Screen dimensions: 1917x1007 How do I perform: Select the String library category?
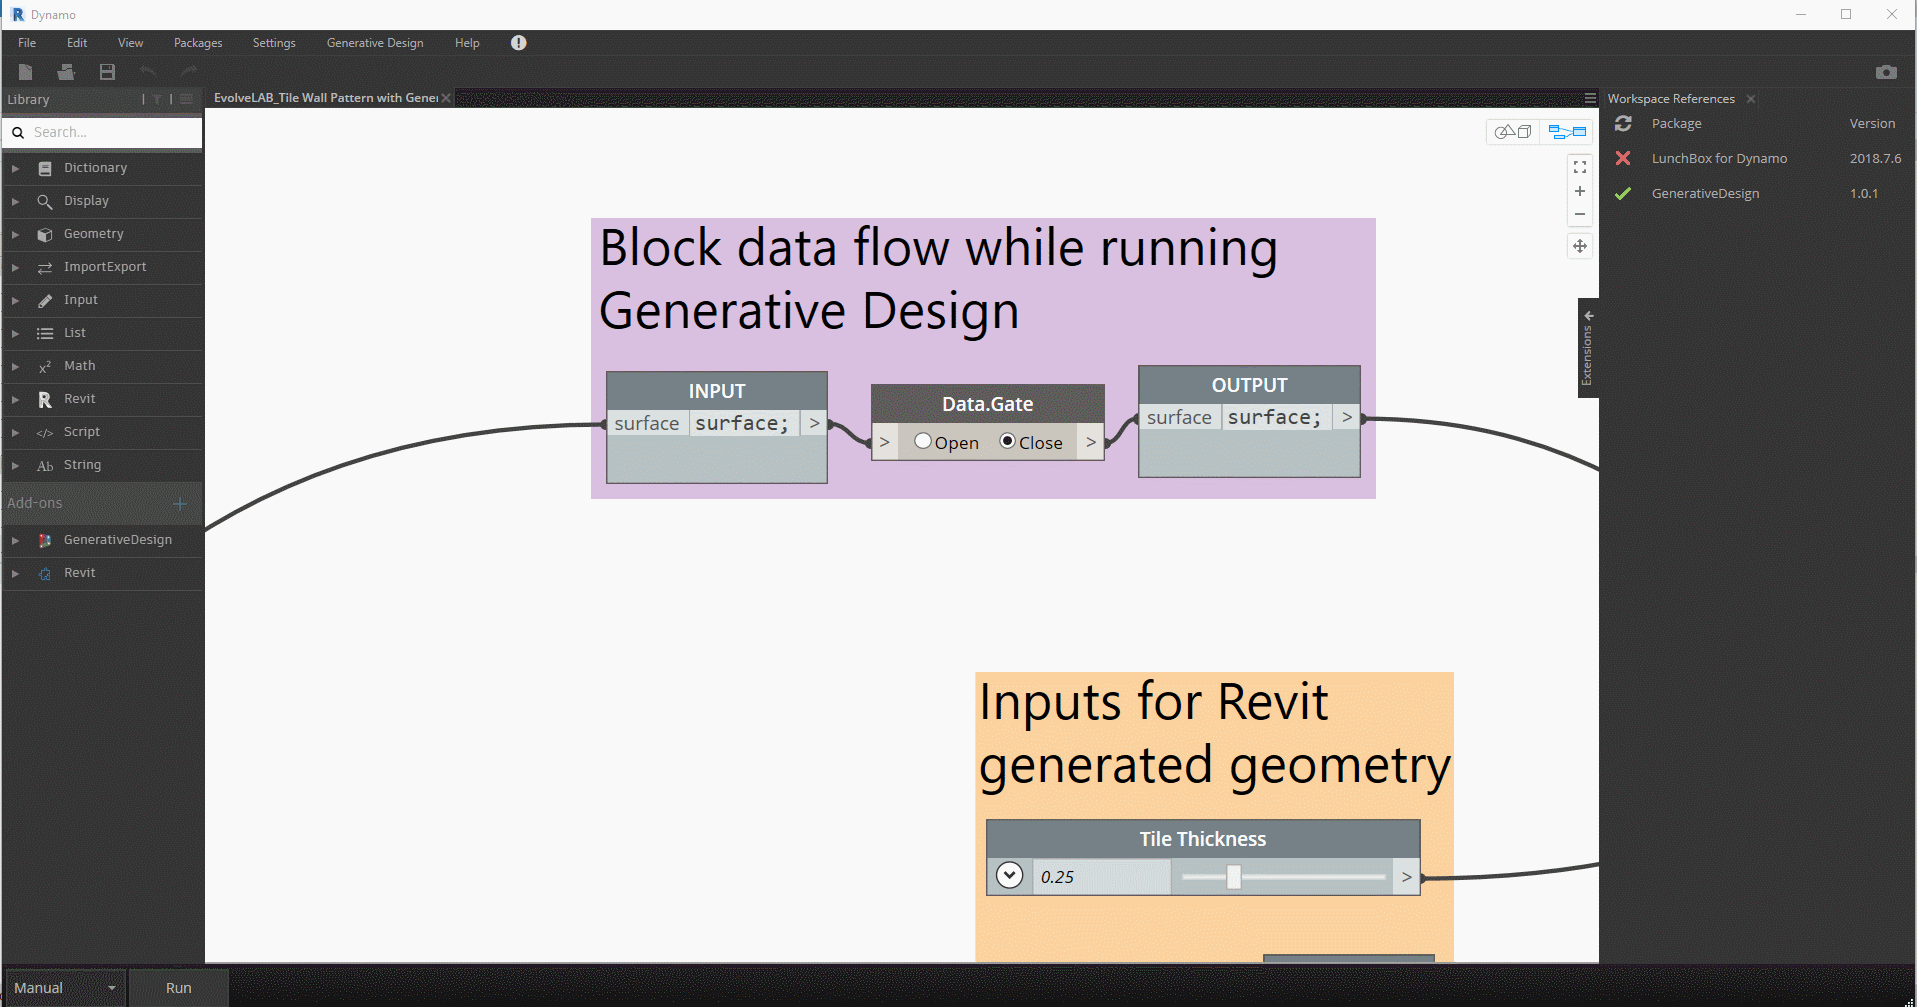102,465
